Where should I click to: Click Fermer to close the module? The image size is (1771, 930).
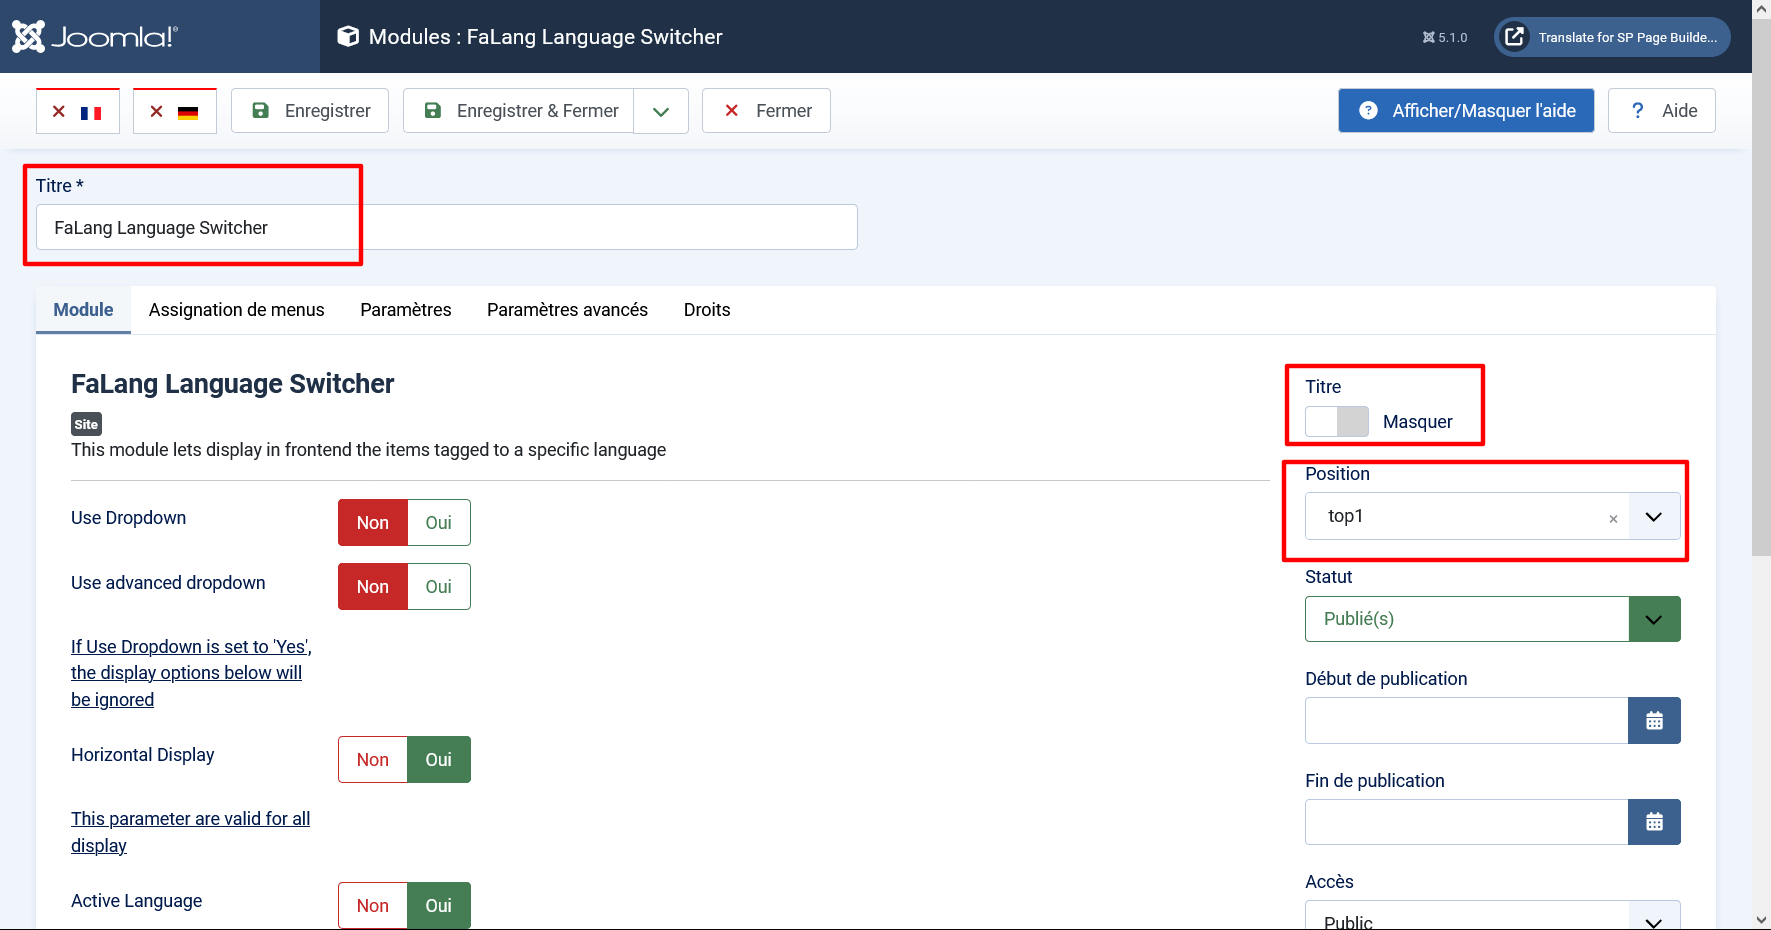[766, 111]
